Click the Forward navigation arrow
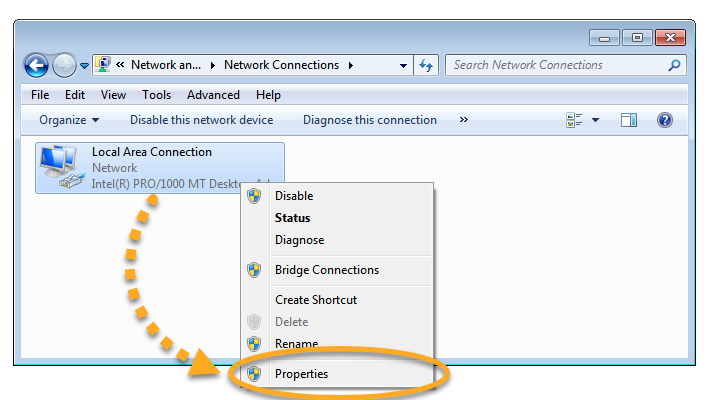The image size is (718, 400). pyautogui.click(x=64, y=66)
